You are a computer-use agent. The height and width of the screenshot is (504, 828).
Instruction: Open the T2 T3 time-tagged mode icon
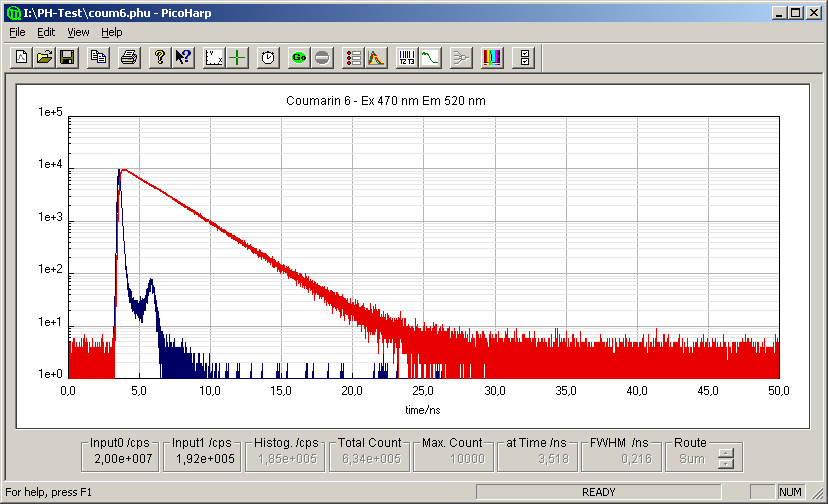click(406, 58)
